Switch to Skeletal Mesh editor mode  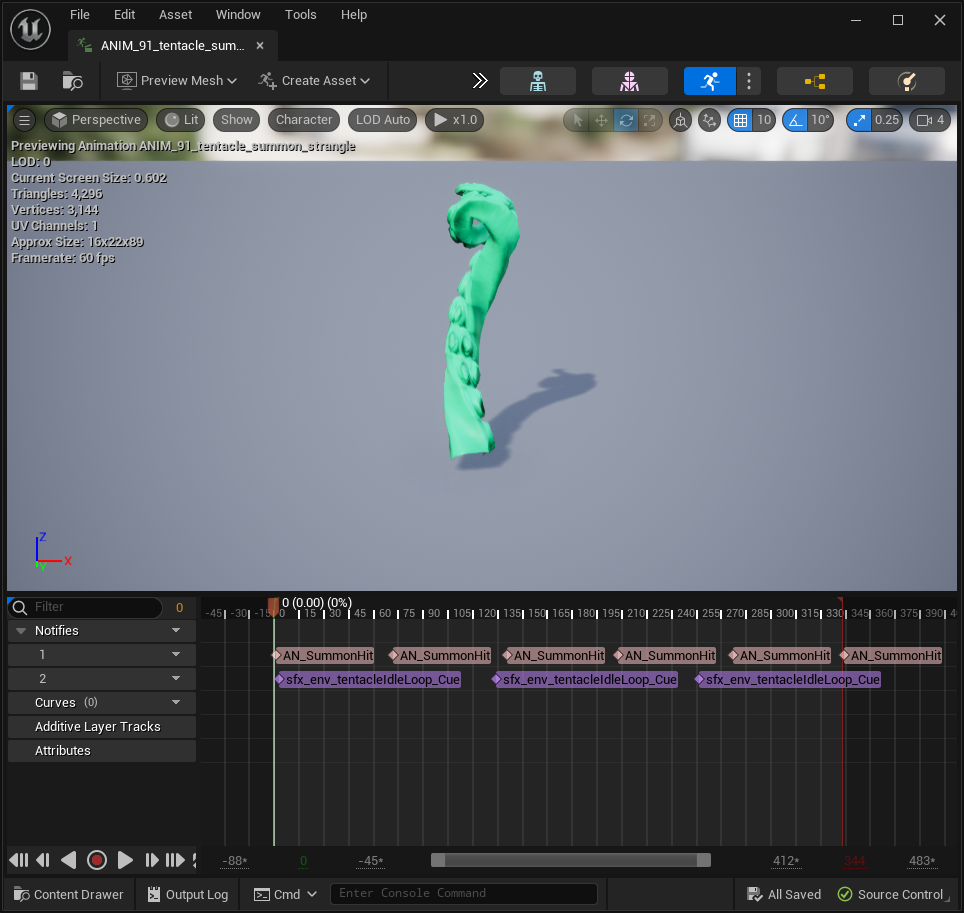630,81
